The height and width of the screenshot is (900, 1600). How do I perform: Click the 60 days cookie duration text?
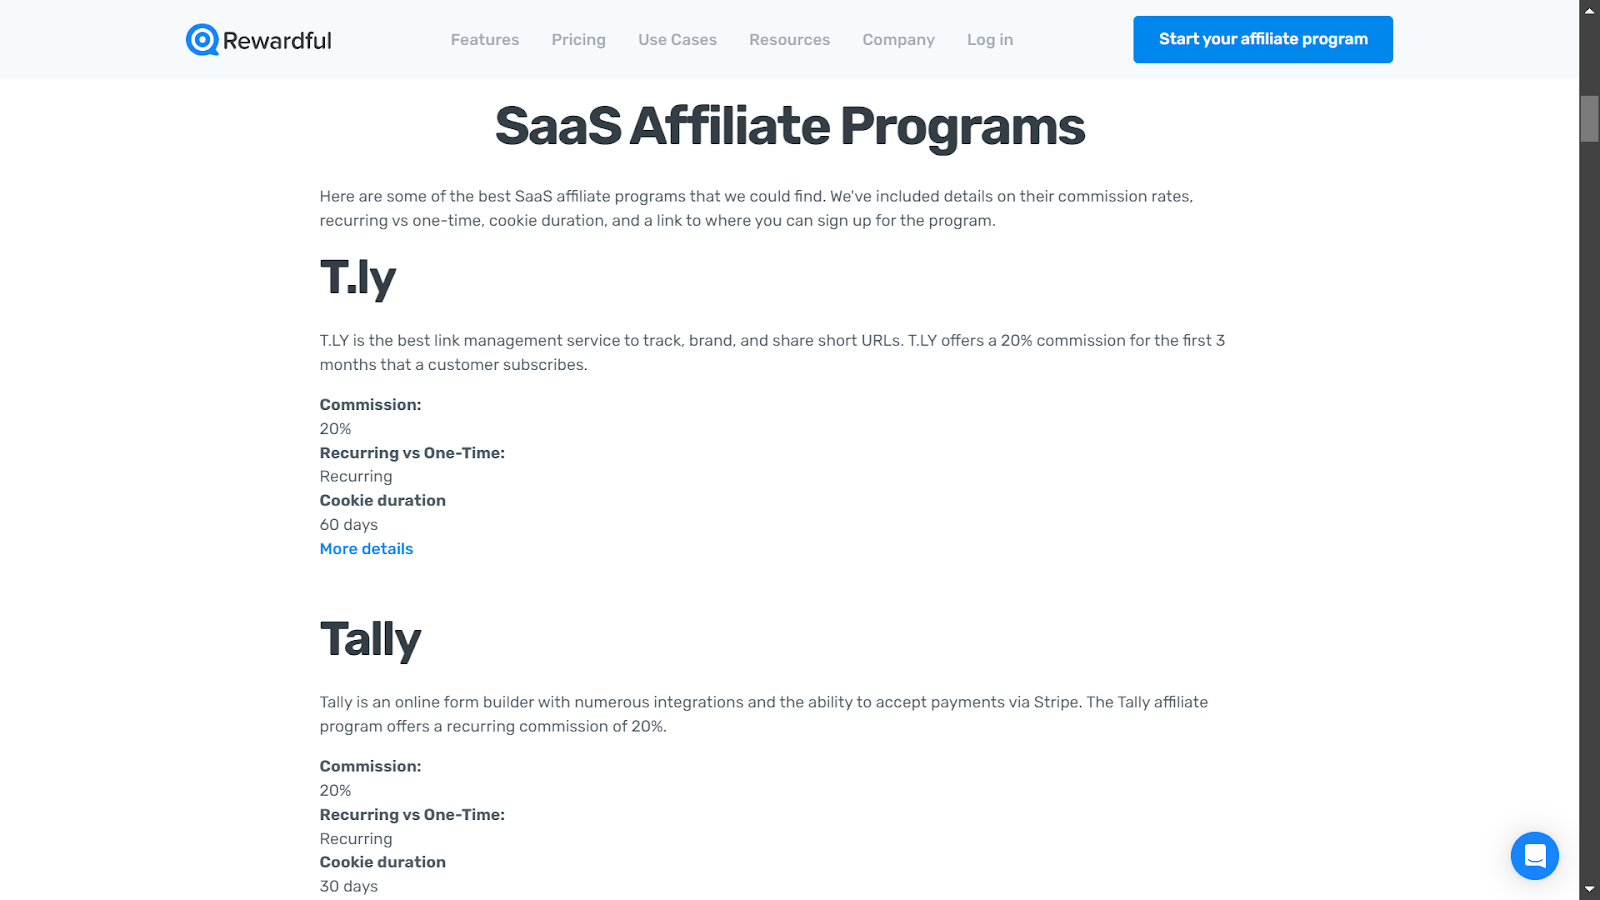click(x=349, y=525)
